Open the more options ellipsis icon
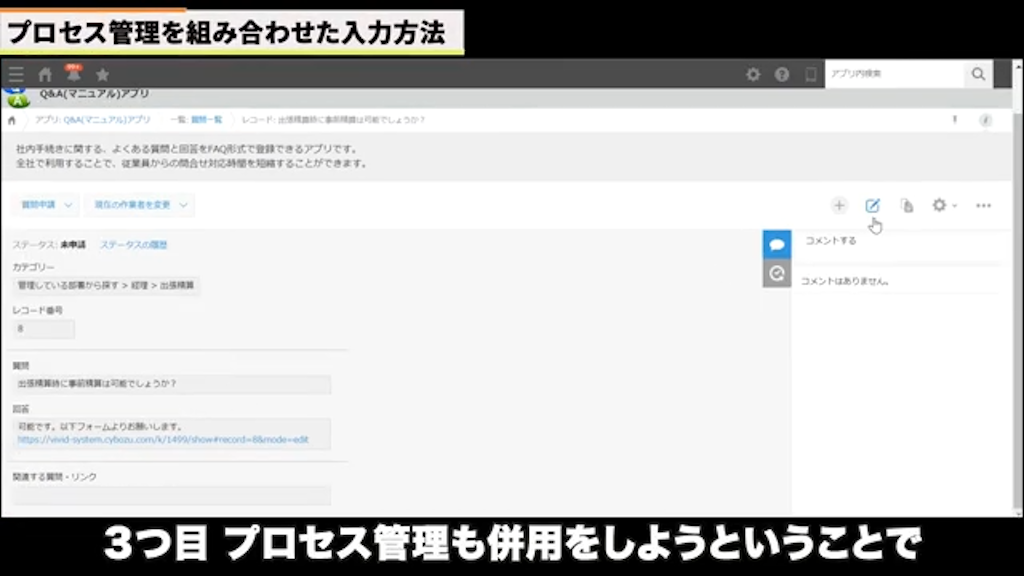The height and width of the screenshot is (576, 1024). (x=982, y=205)
